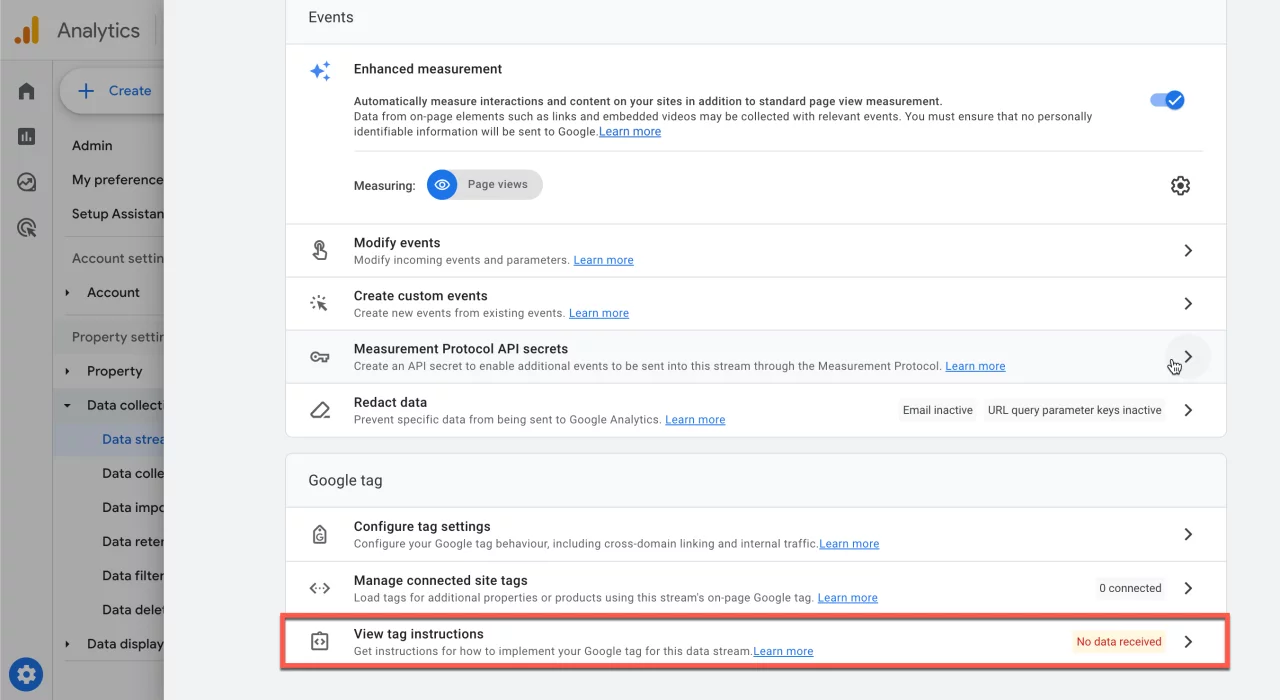
Task: Open Learn more link for Modify events
Action: tap(603, 260)
